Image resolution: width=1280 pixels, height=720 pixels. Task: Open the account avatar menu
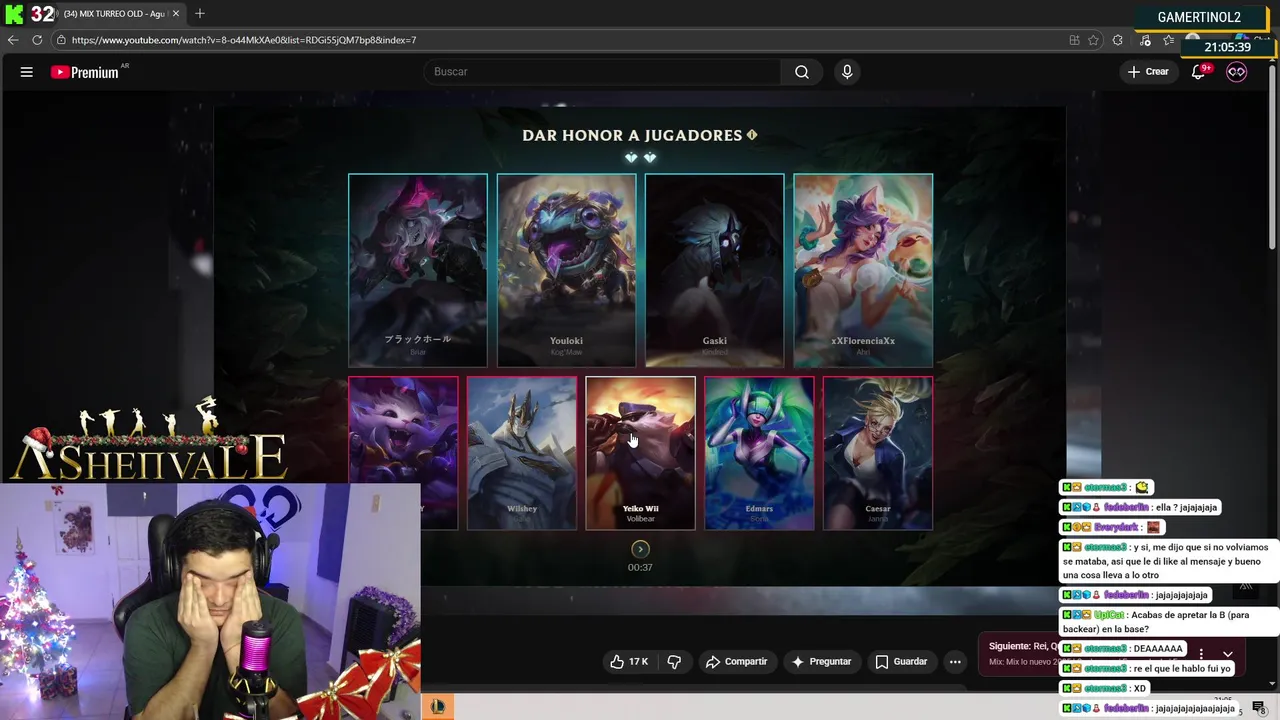pyautogui.click(x=1237, y=72)
